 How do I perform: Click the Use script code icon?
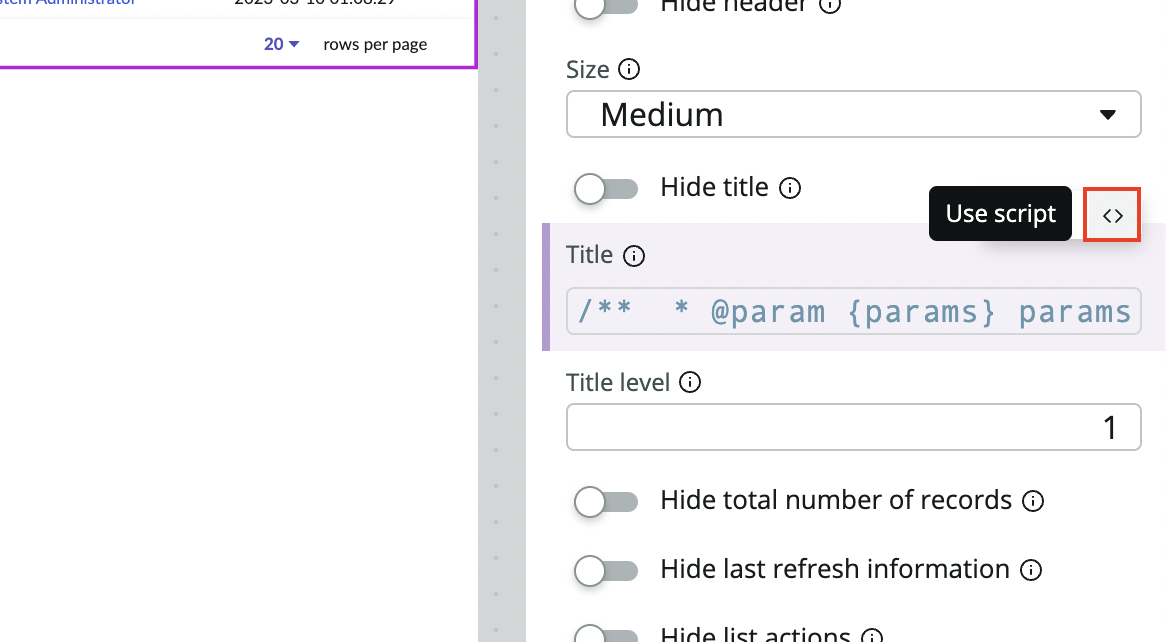1112,215
